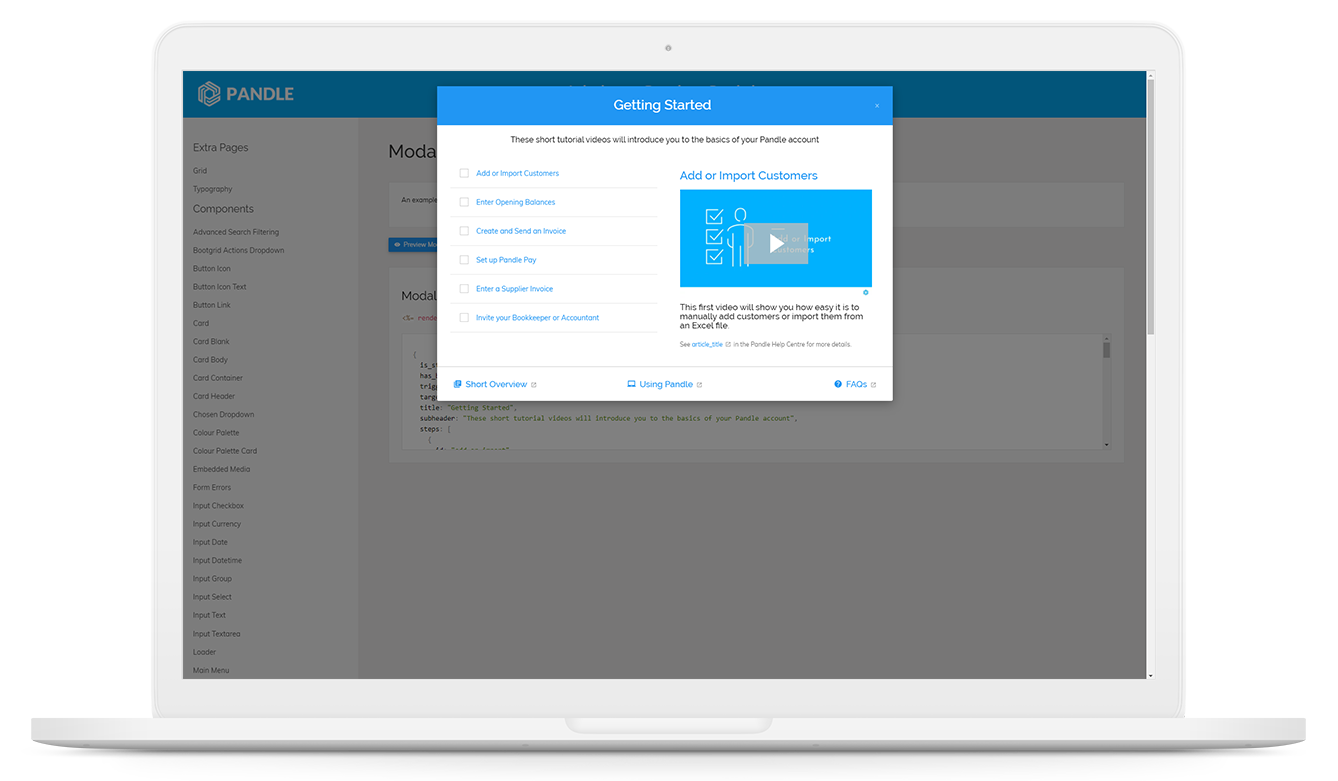Open Card Blank in the sidebar
This screenshot has height=781, width=1338.
point(211,341)
